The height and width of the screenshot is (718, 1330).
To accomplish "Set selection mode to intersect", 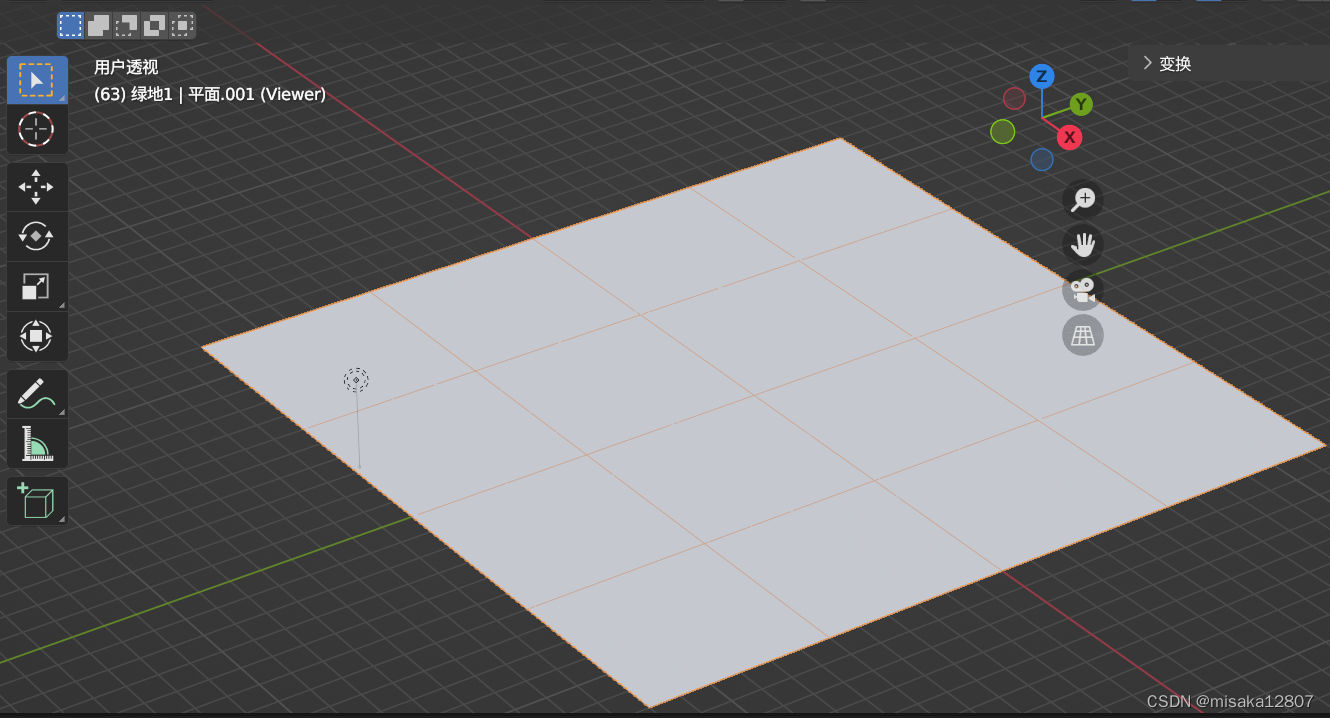I will tap(182, 25).
